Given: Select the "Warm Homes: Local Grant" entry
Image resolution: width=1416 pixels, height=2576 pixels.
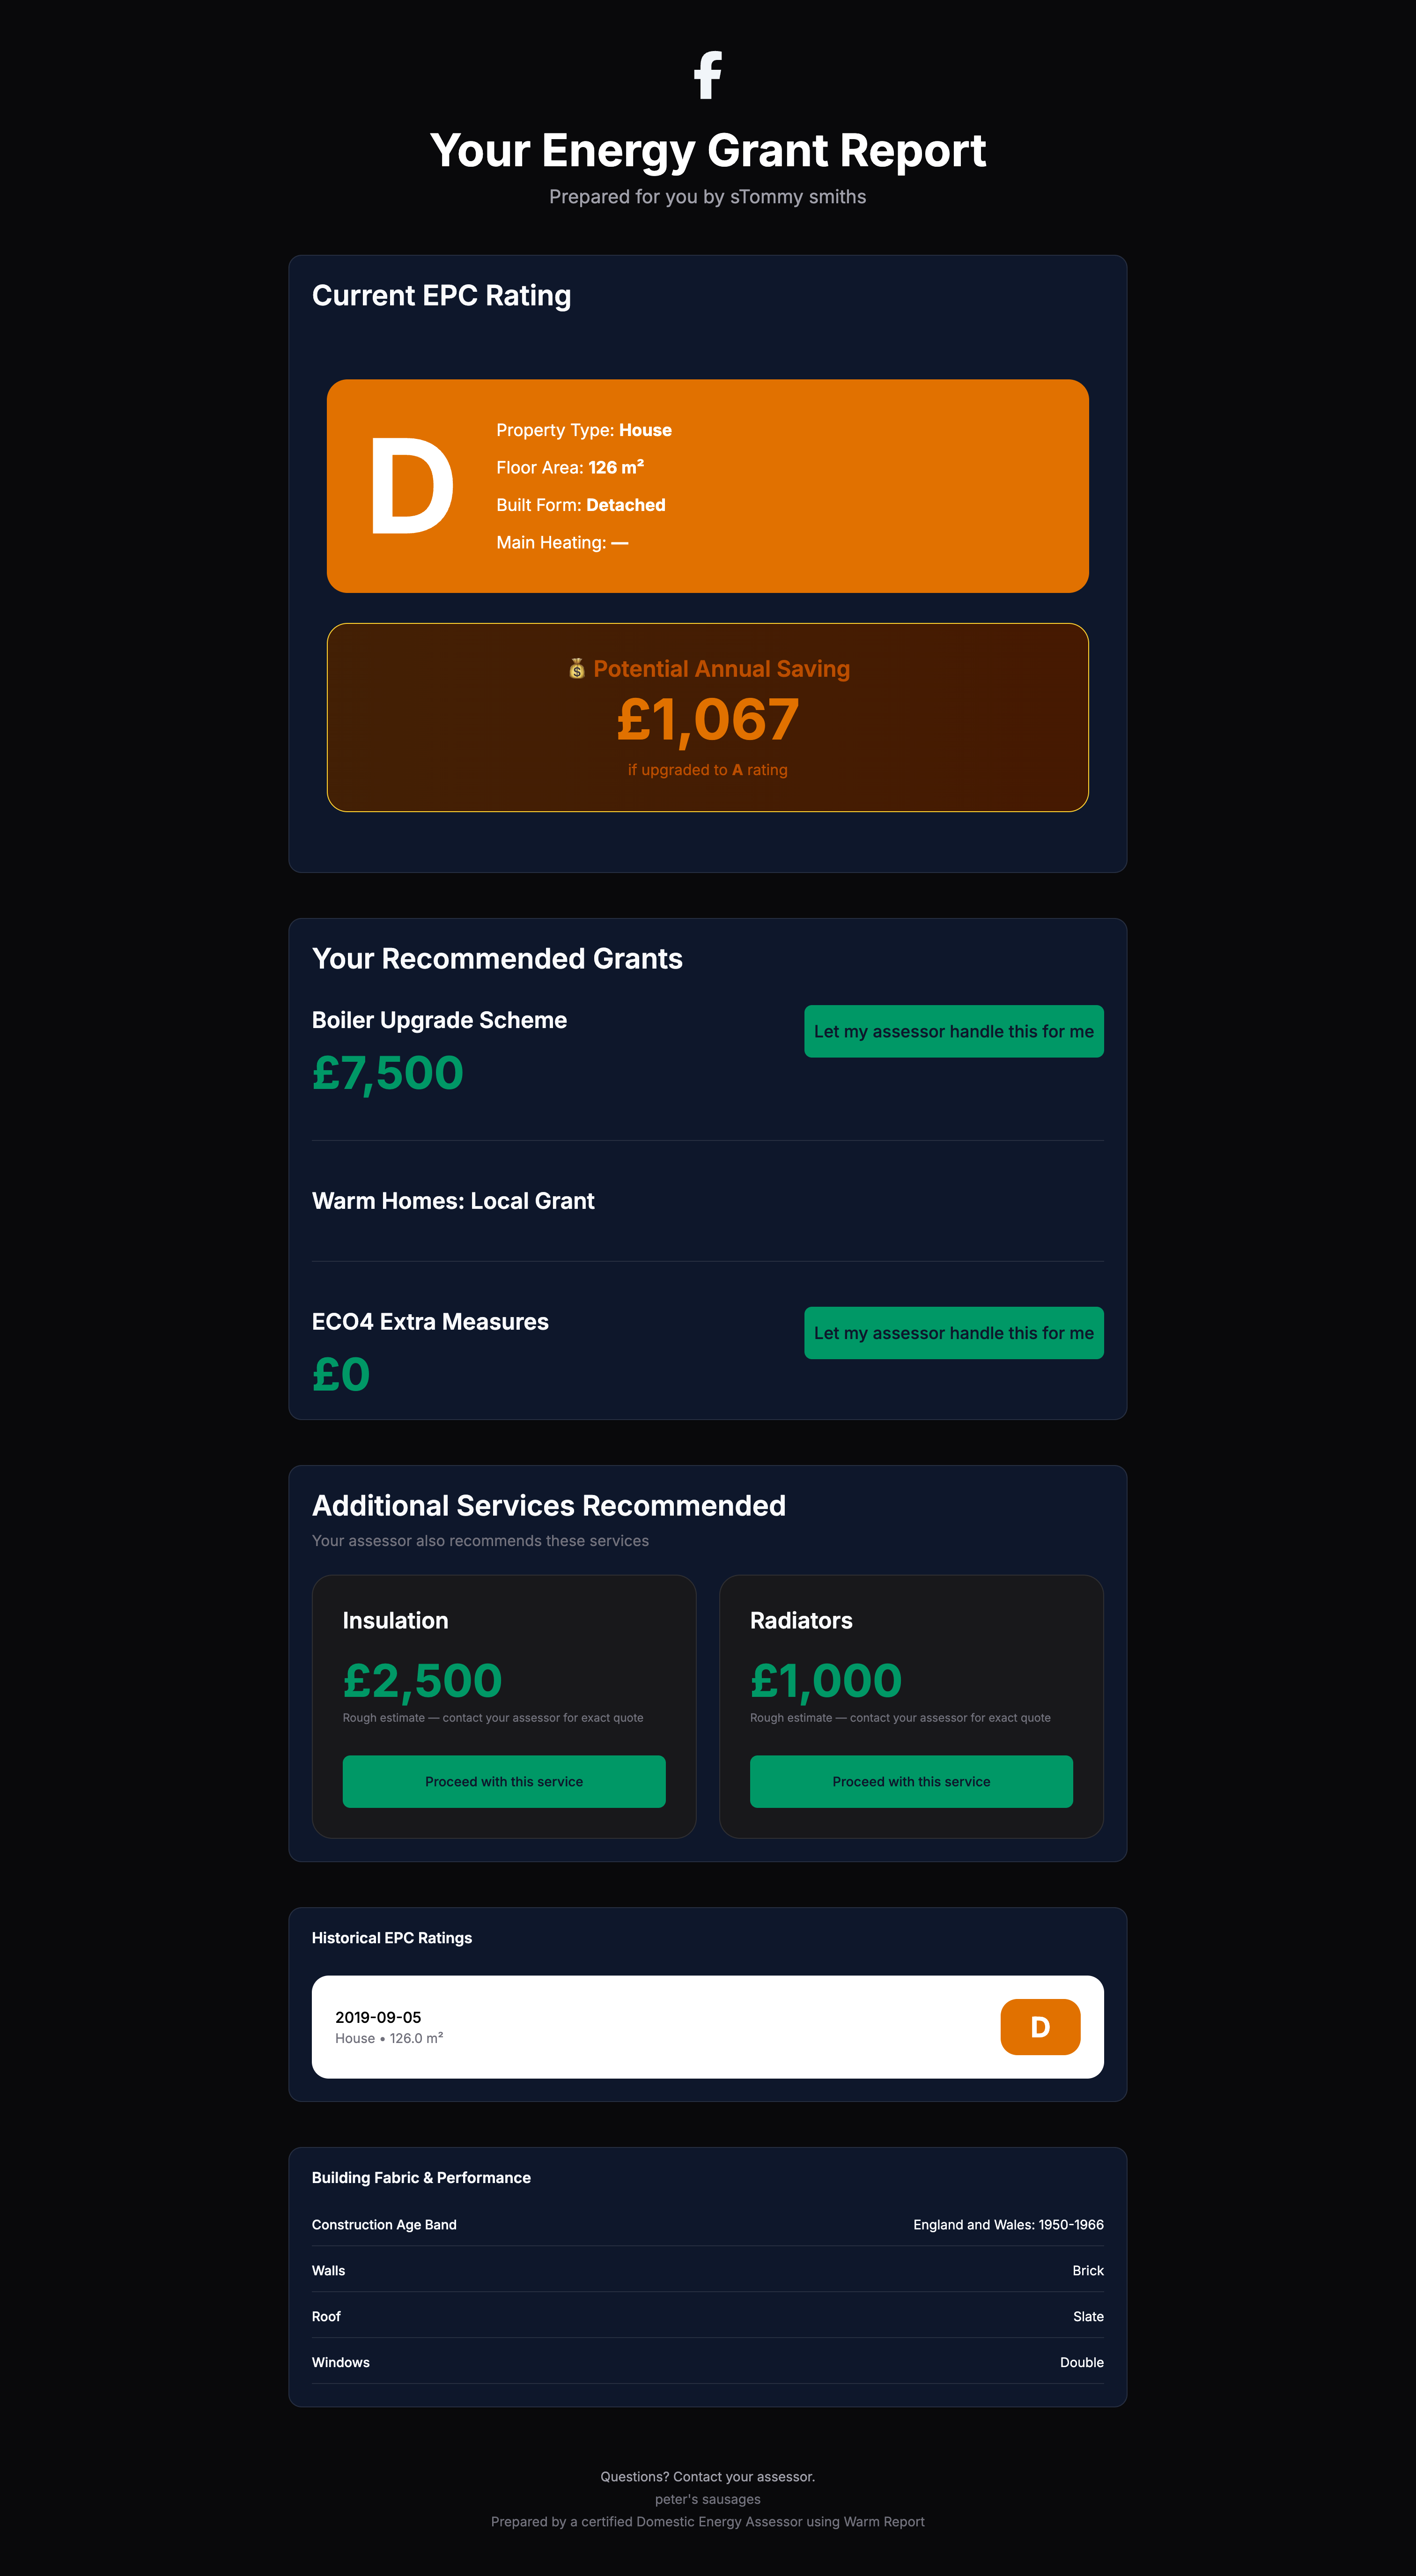Looking at the screenshot, I should coord(453,1200).
